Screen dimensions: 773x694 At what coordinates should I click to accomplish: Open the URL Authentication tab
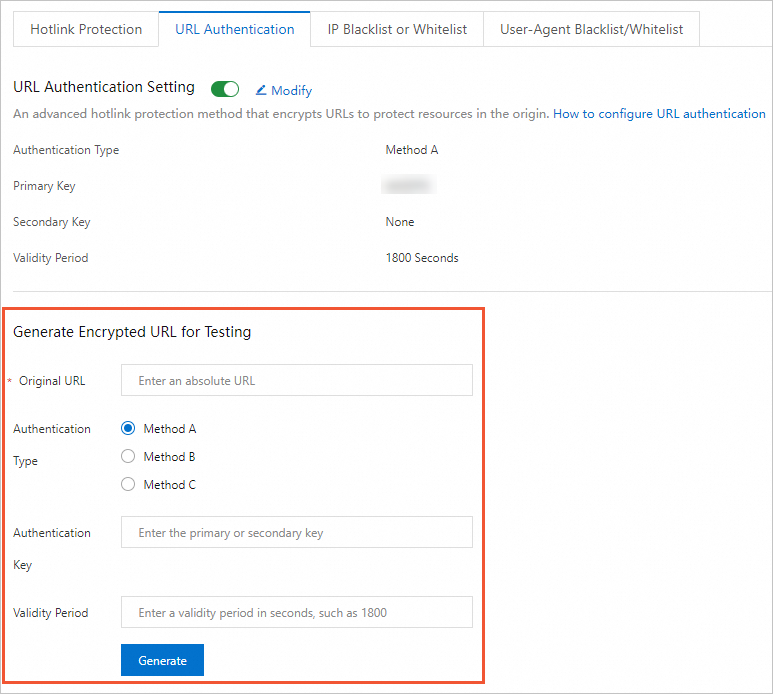click(235, 29)
